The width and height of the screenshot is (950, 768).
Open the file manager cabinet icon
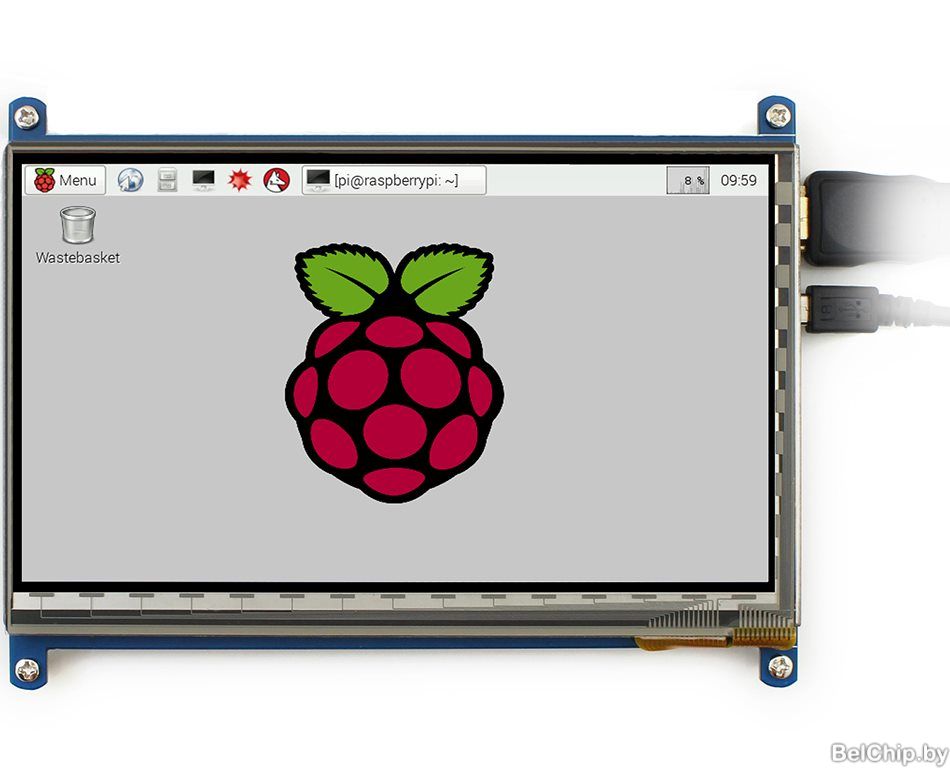[167, 180]
